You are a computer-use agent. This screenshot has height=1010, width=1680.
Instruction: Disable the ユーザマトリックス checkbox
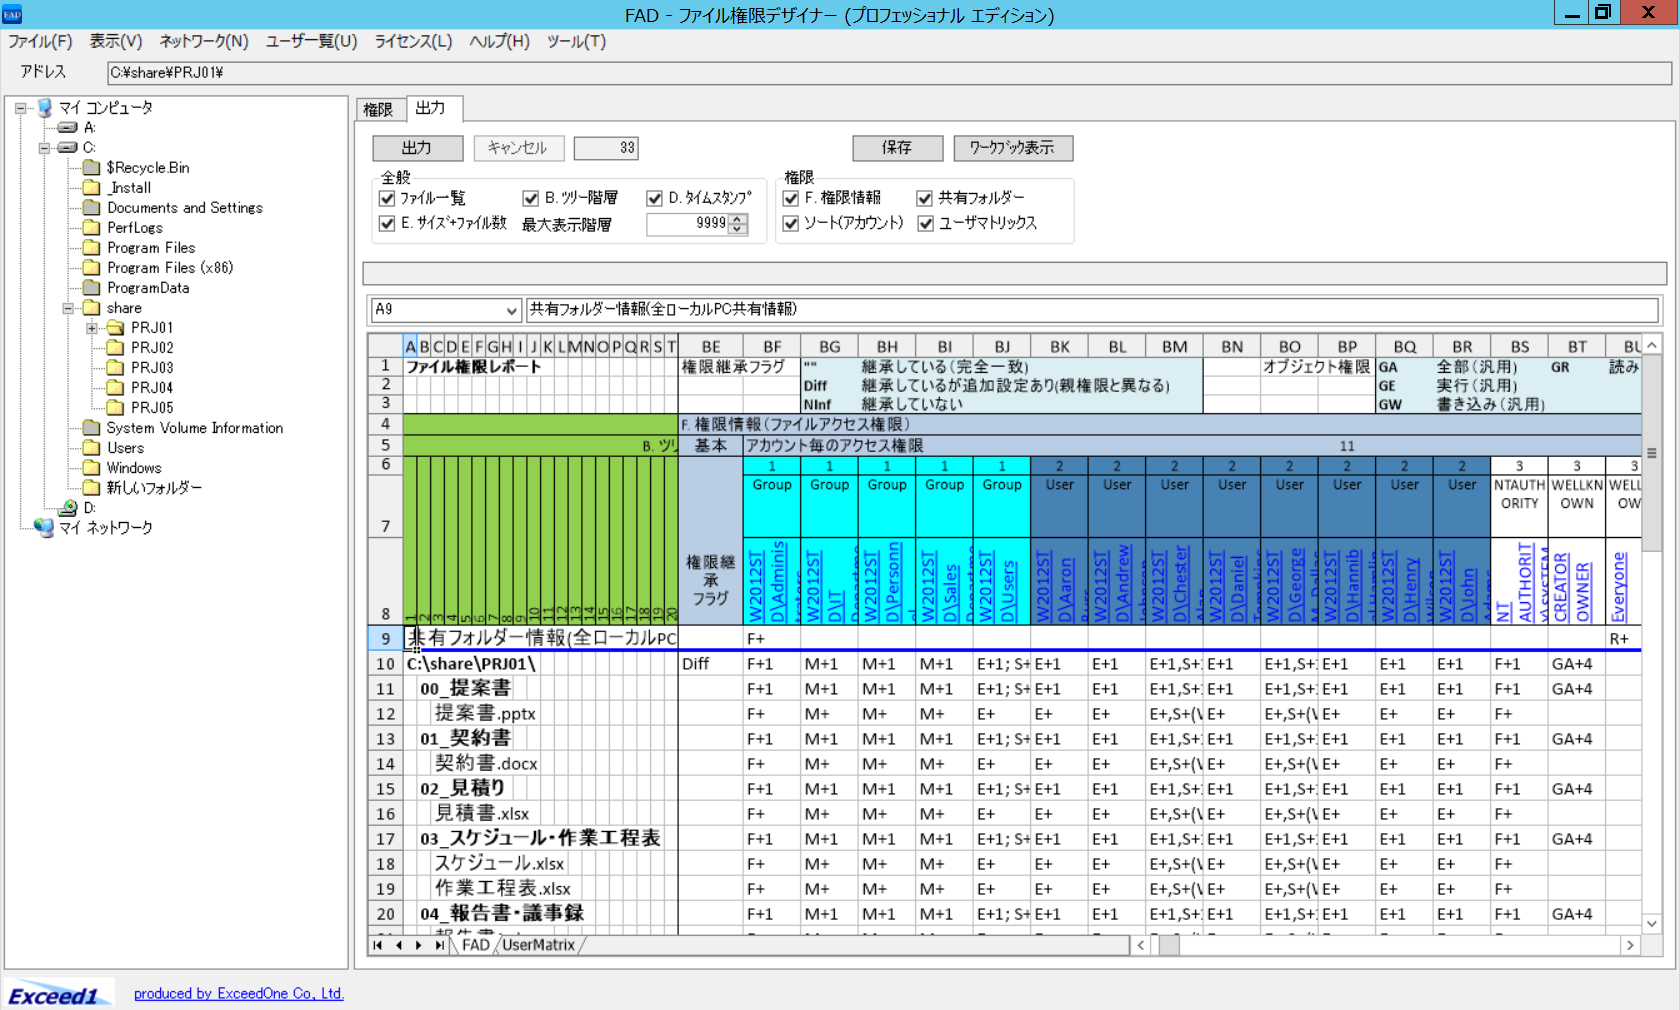[925, 223]
